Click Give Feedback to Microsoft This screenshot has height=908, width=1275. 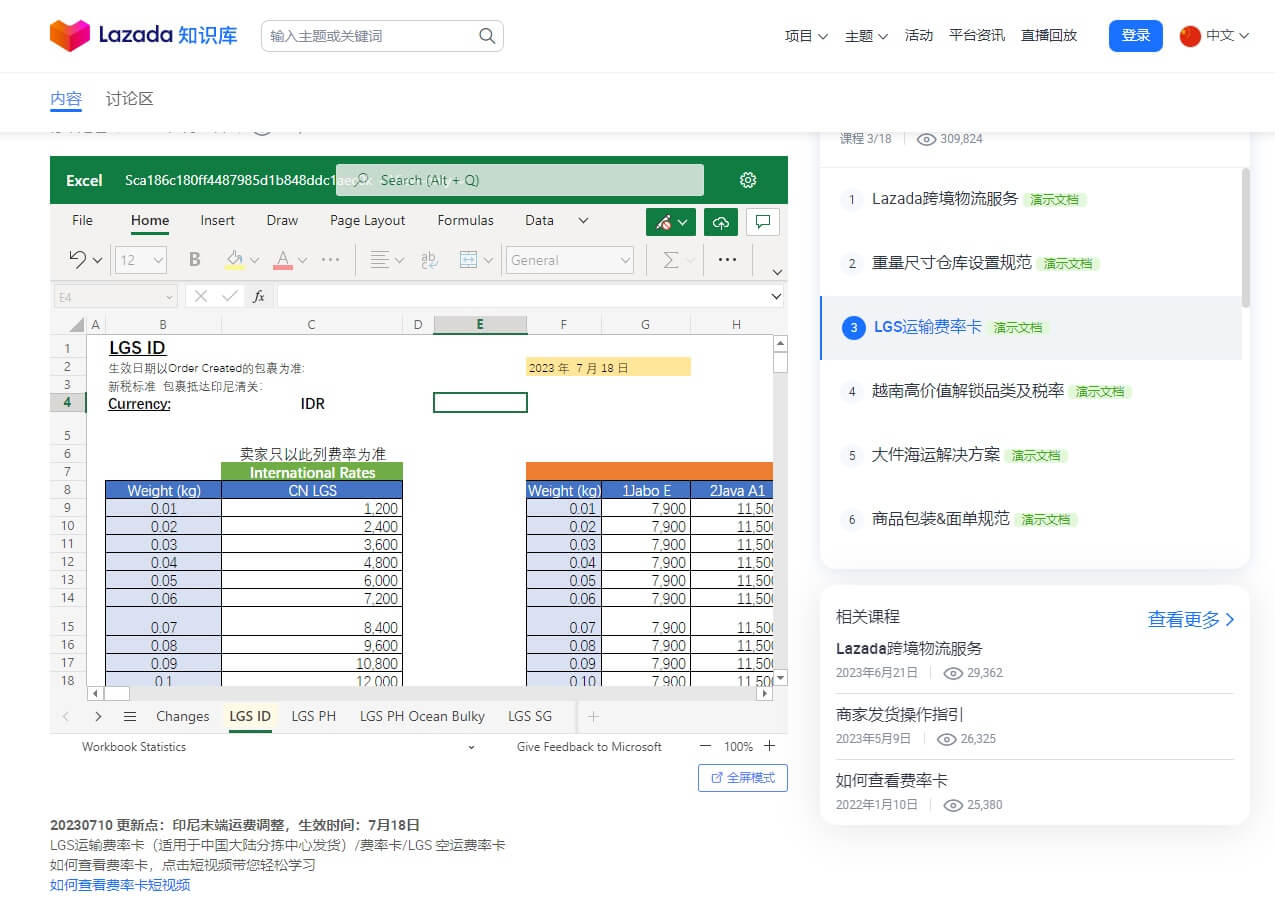point(589,746)
